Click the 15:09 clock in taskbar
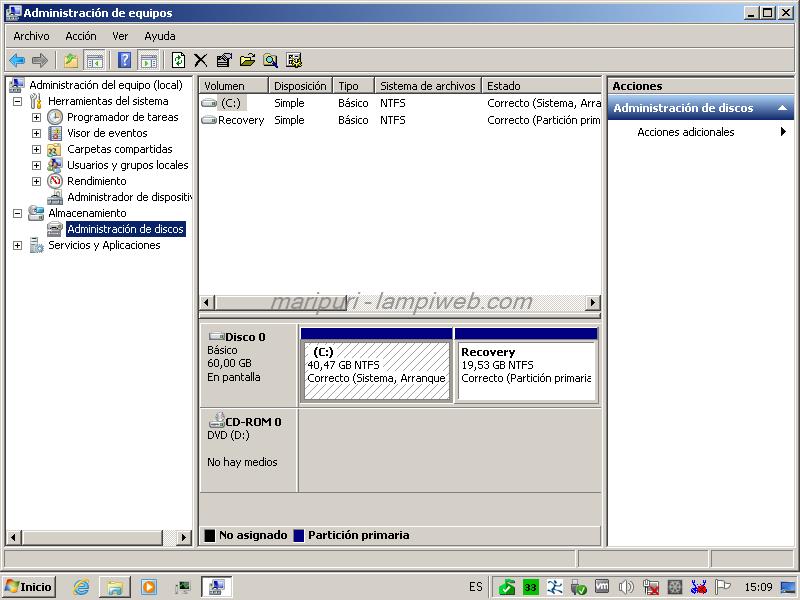The width and height of the screenshot is (800, 600). [758, 587]
